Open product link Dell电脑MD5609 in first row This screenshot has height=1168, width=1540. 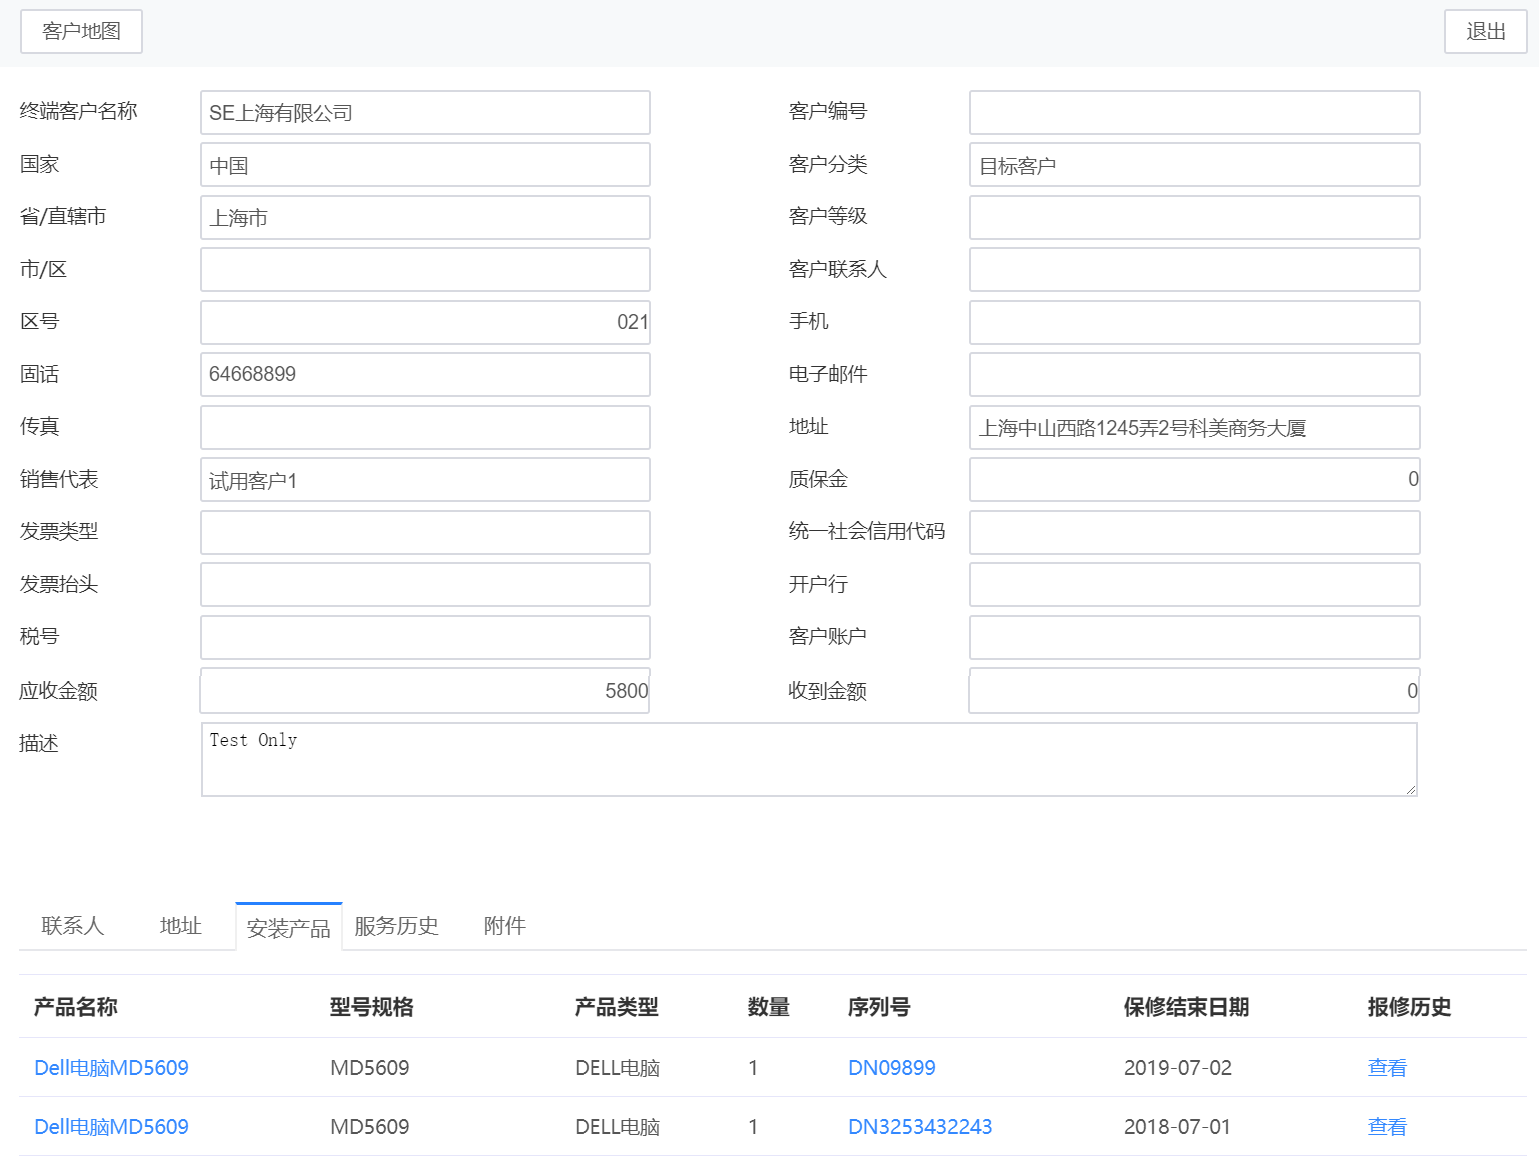point(110,1067)
